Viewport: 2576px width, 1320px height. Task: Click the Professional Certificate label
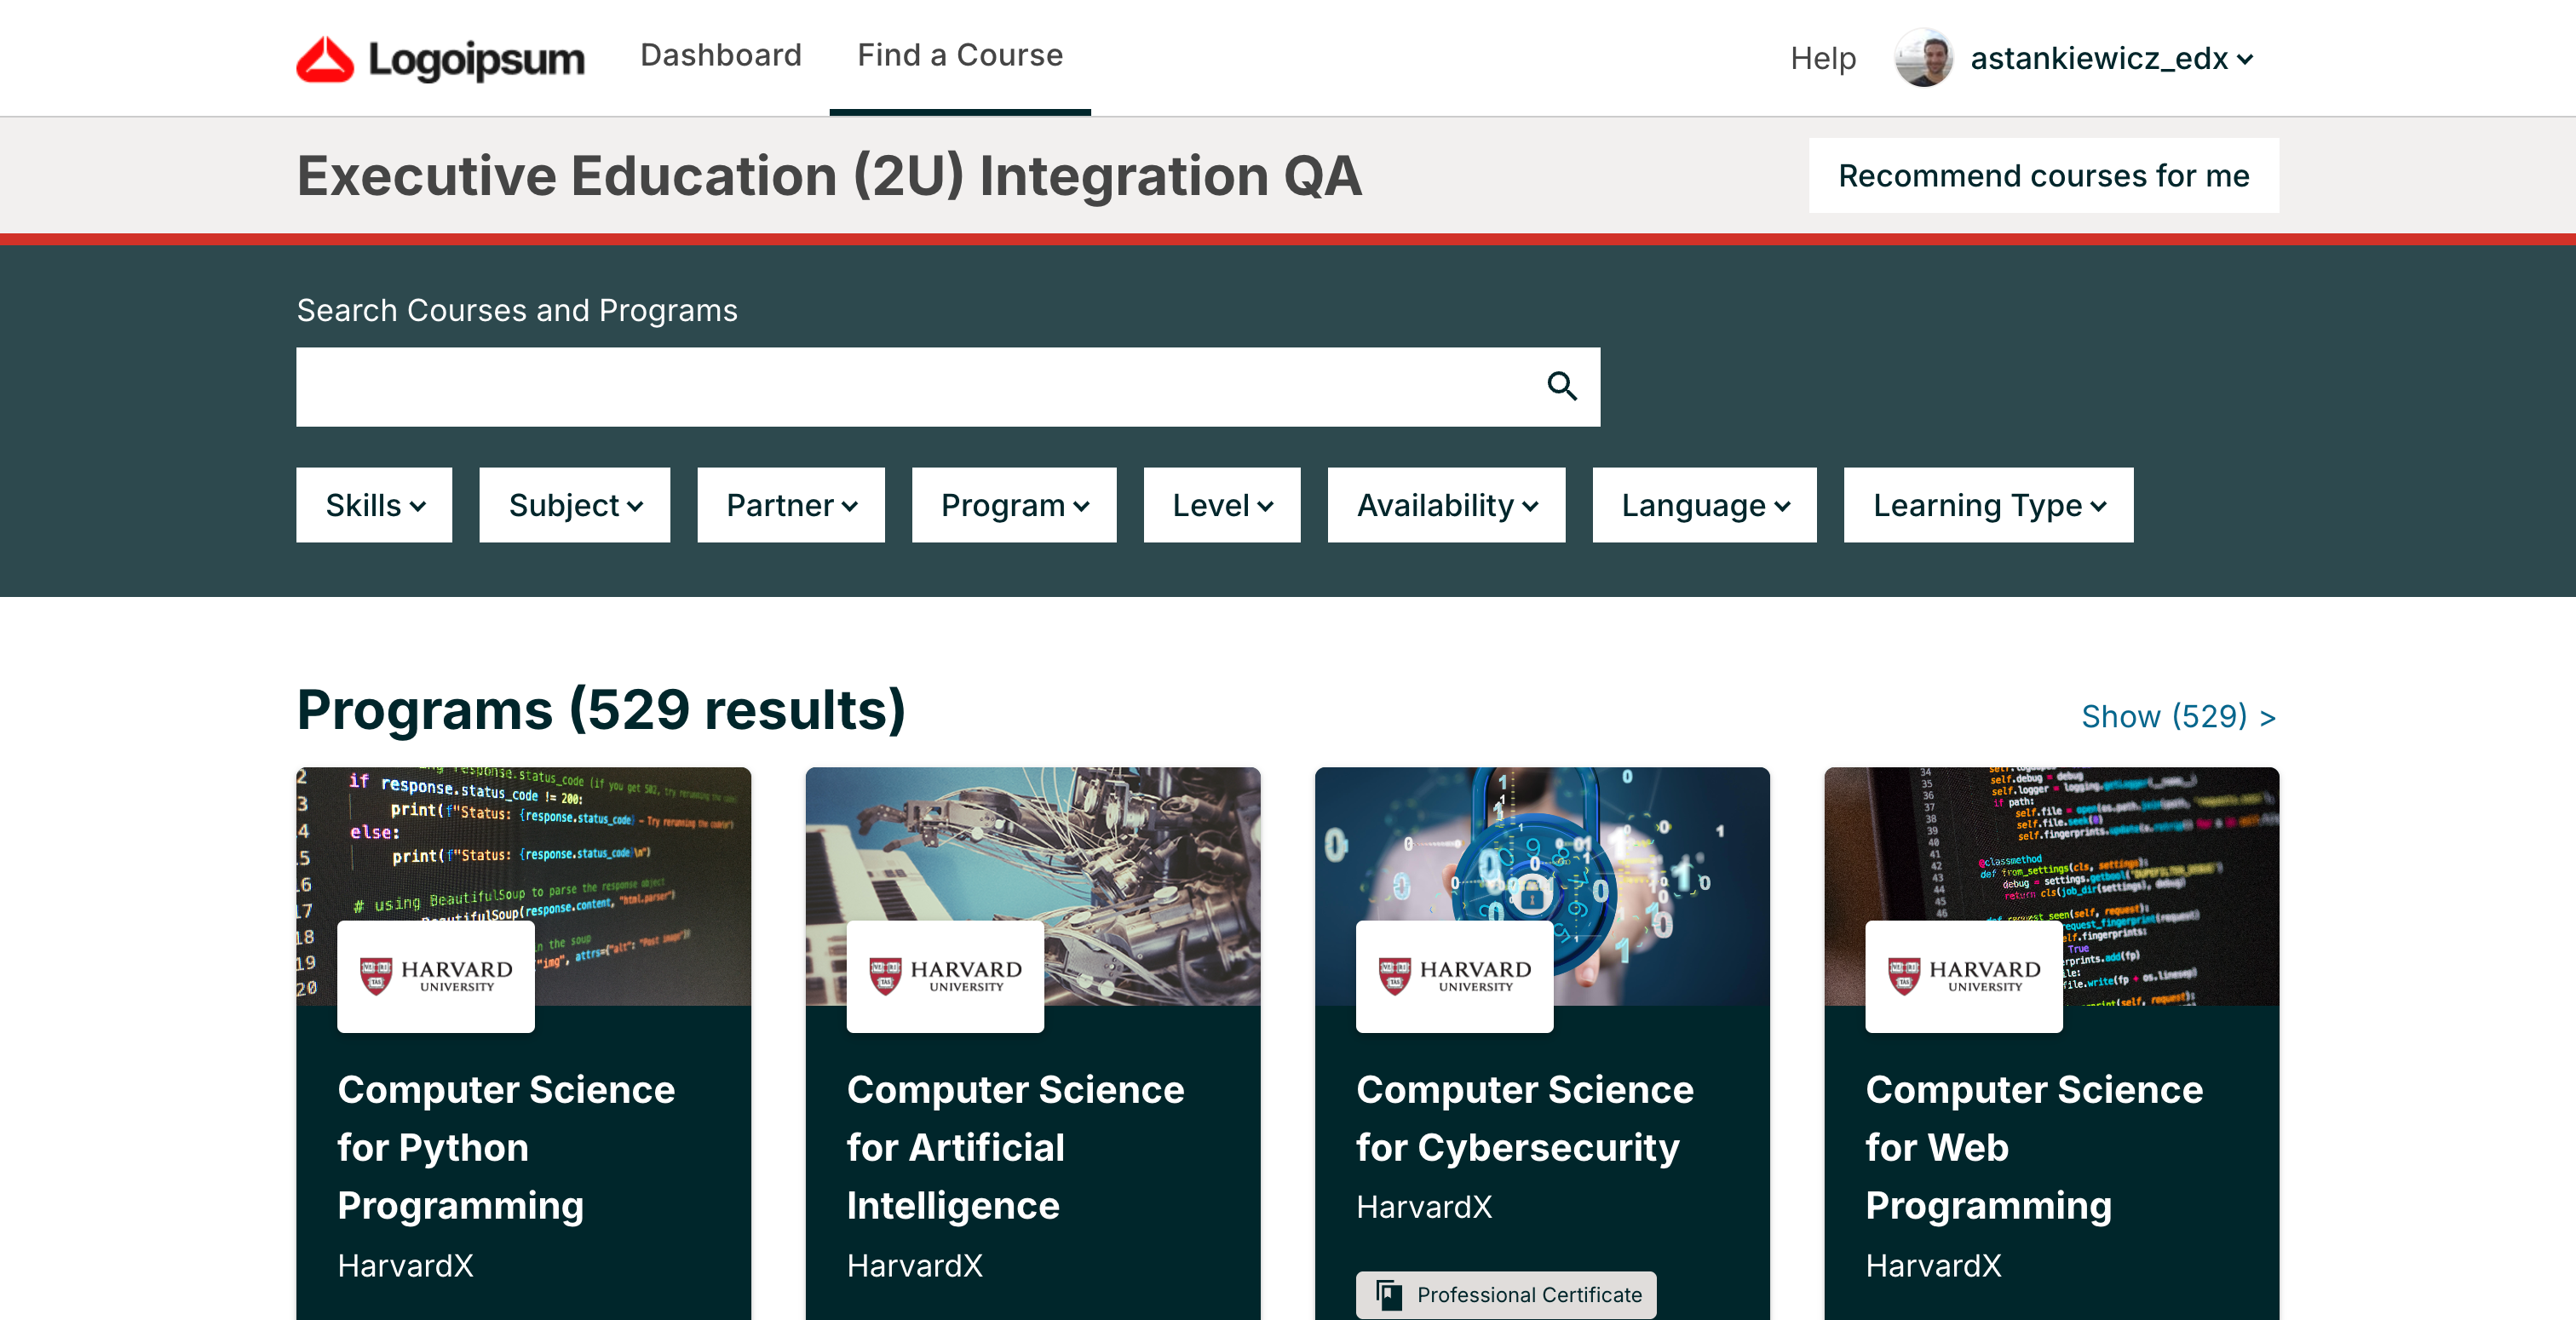[x=1529, y=1295]
